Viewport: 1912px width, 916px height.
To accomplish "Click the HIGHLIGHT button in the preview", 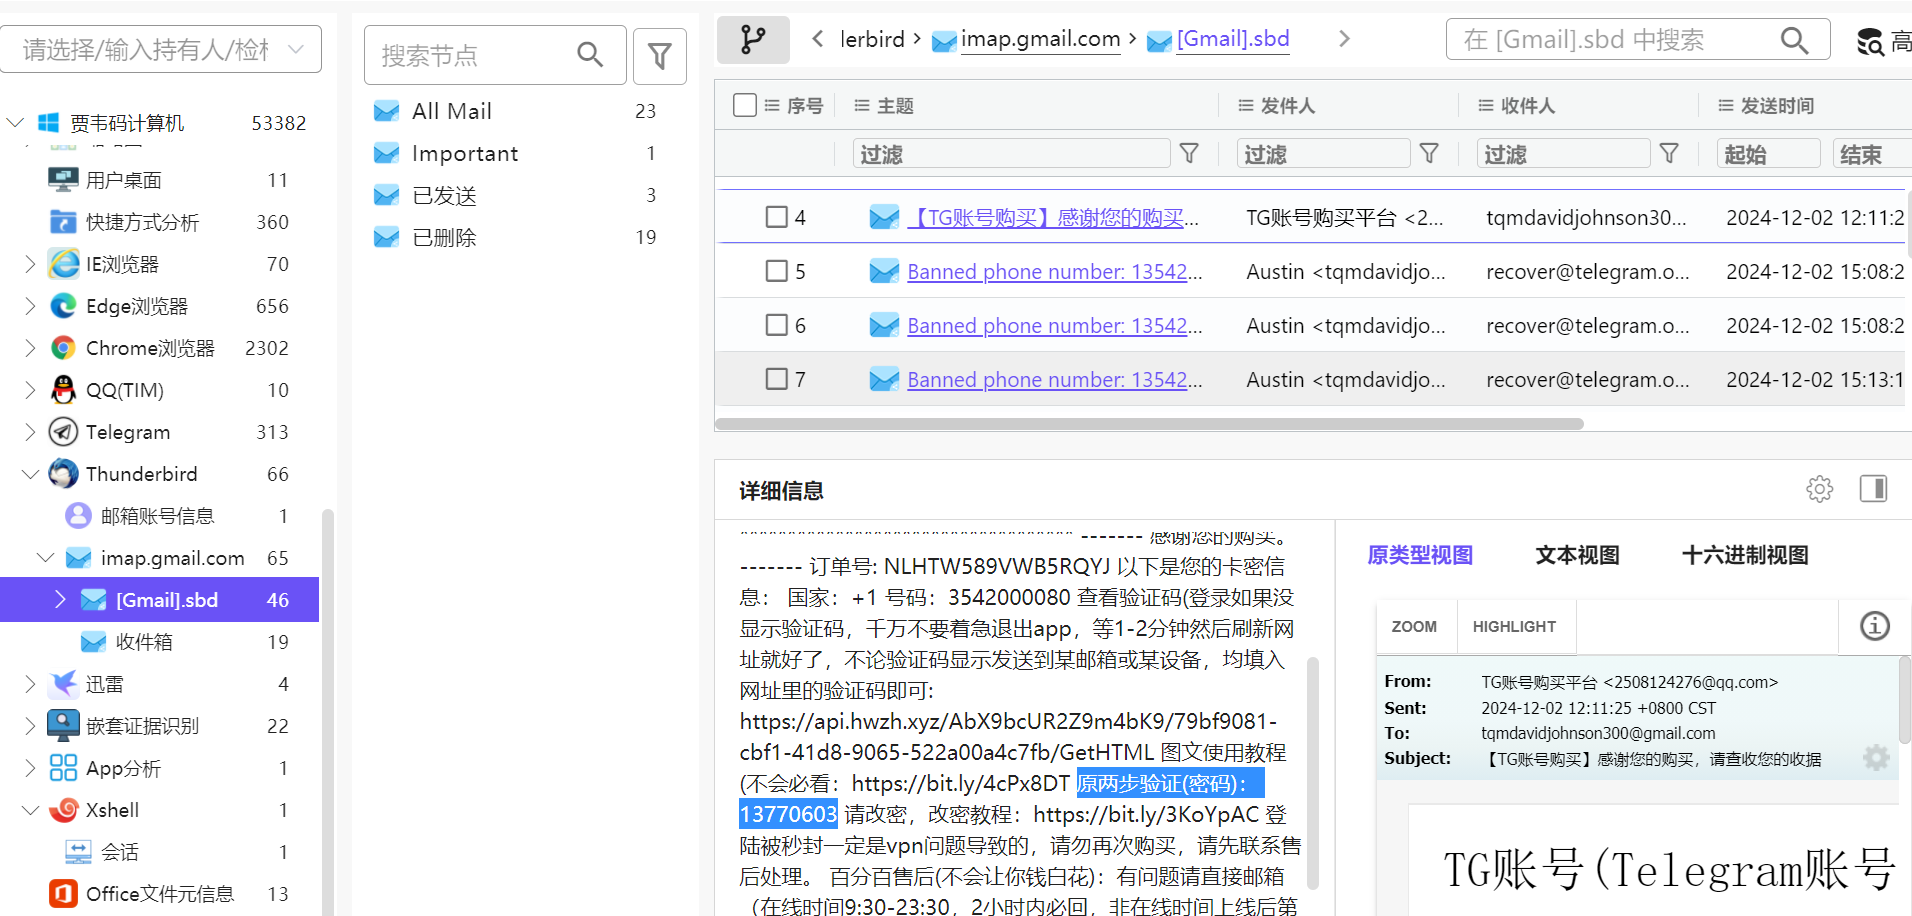I will coord(1514,627).
